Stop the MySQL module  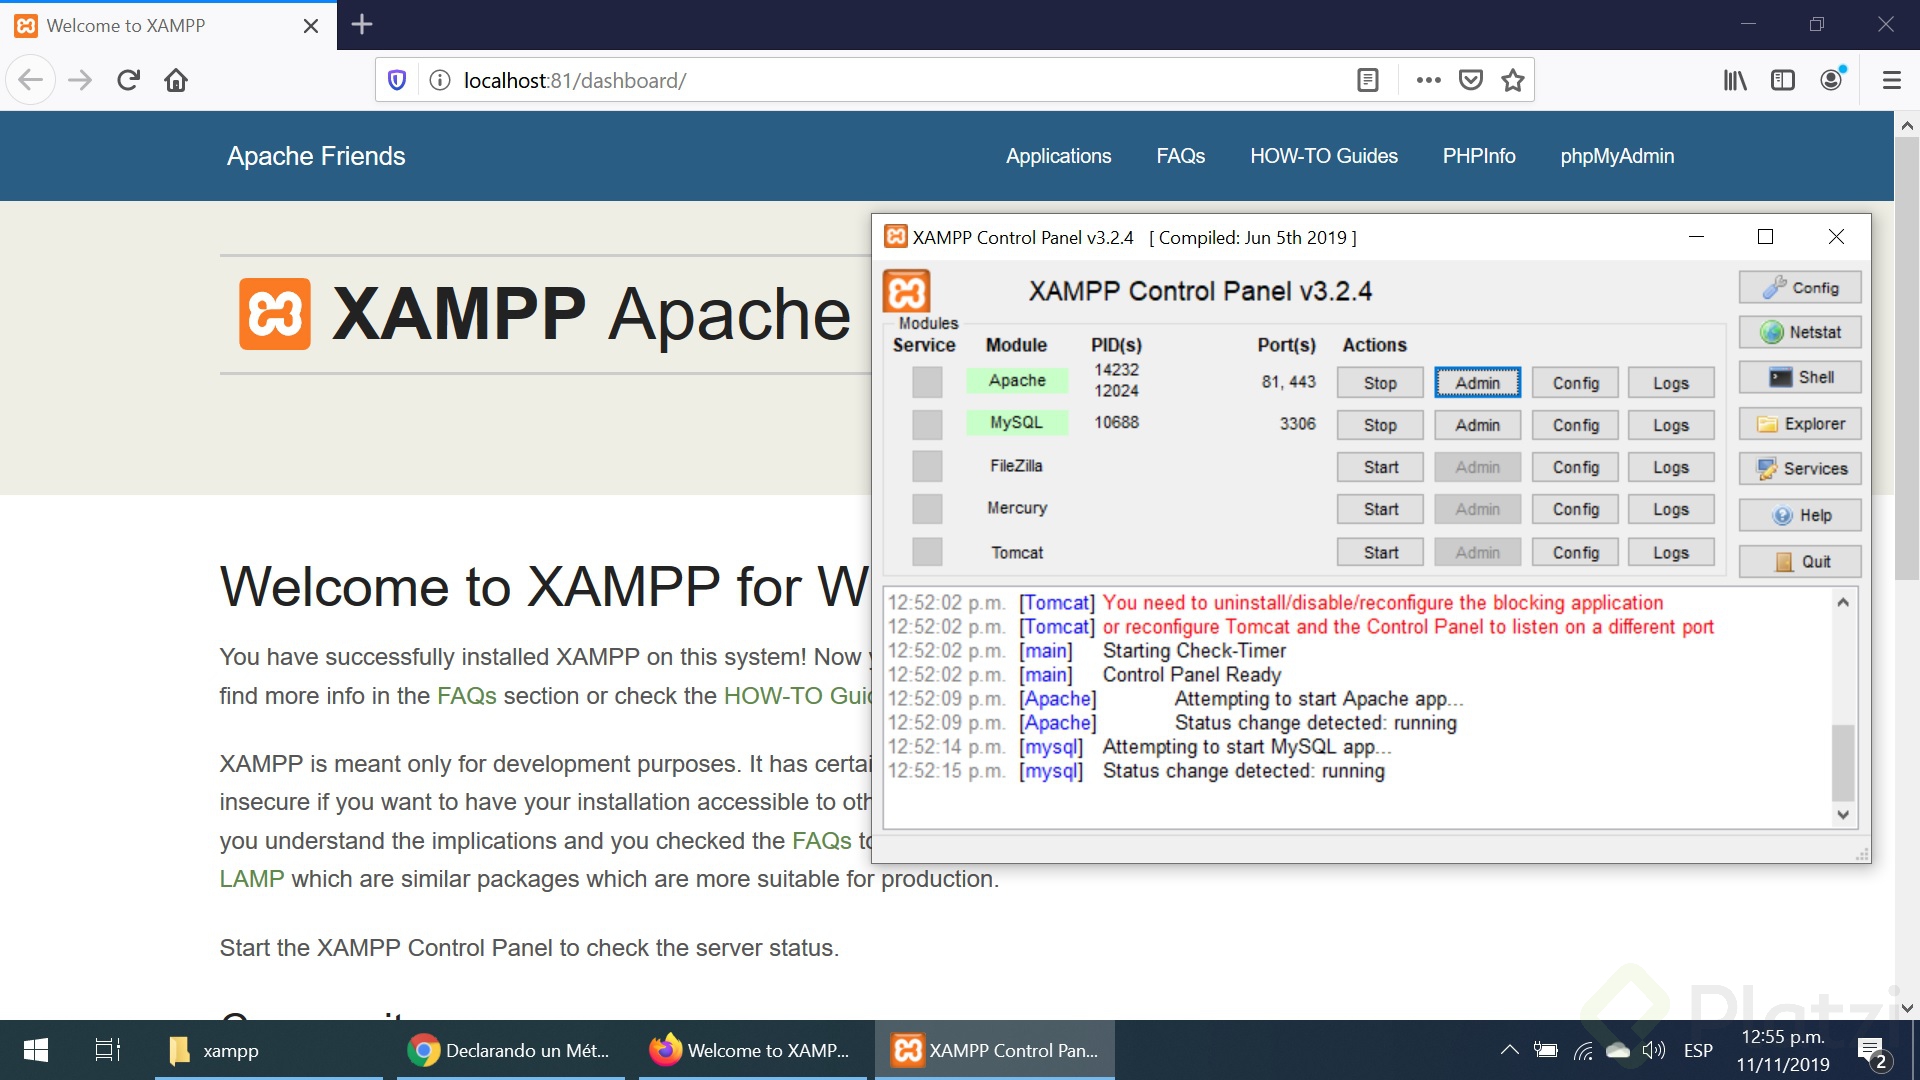1379,425
